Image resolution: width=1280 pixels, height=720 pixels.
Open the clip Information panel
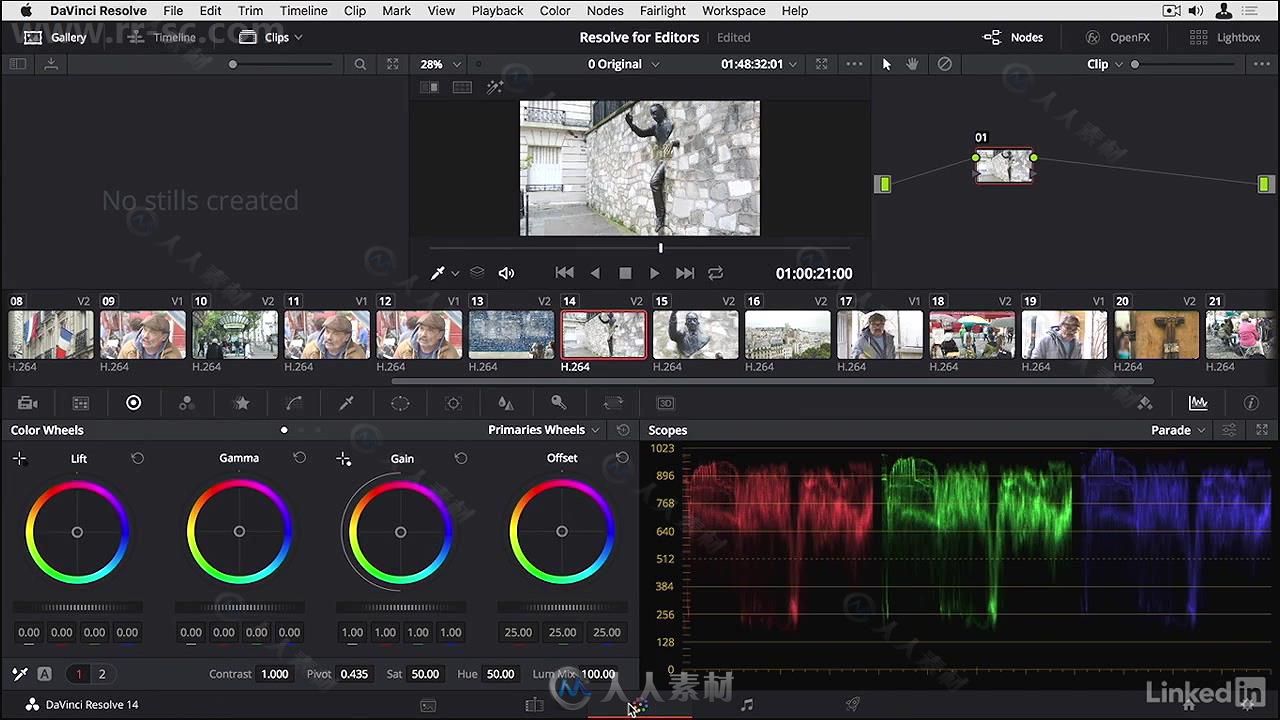1251,403
